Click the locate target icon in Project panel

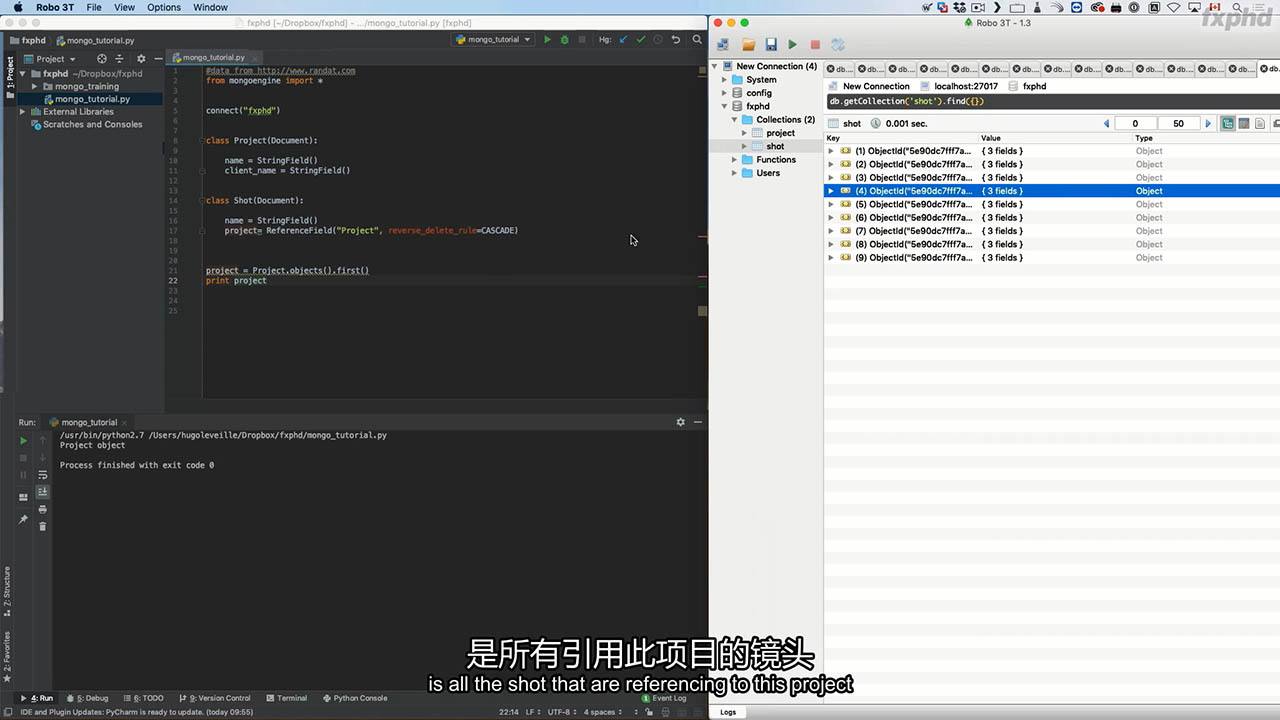pos(102,59)
